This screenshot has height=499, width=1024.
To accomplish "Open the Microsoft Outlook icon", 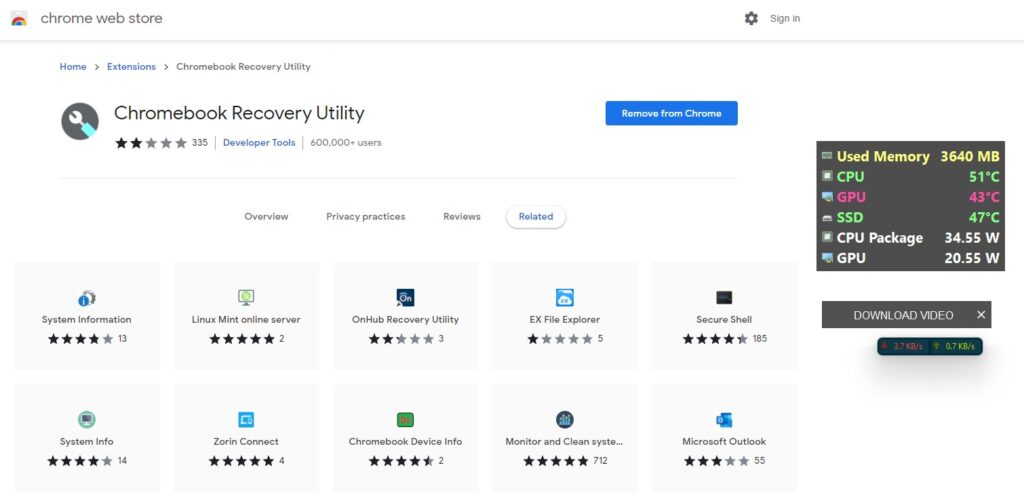I will 724,419.
